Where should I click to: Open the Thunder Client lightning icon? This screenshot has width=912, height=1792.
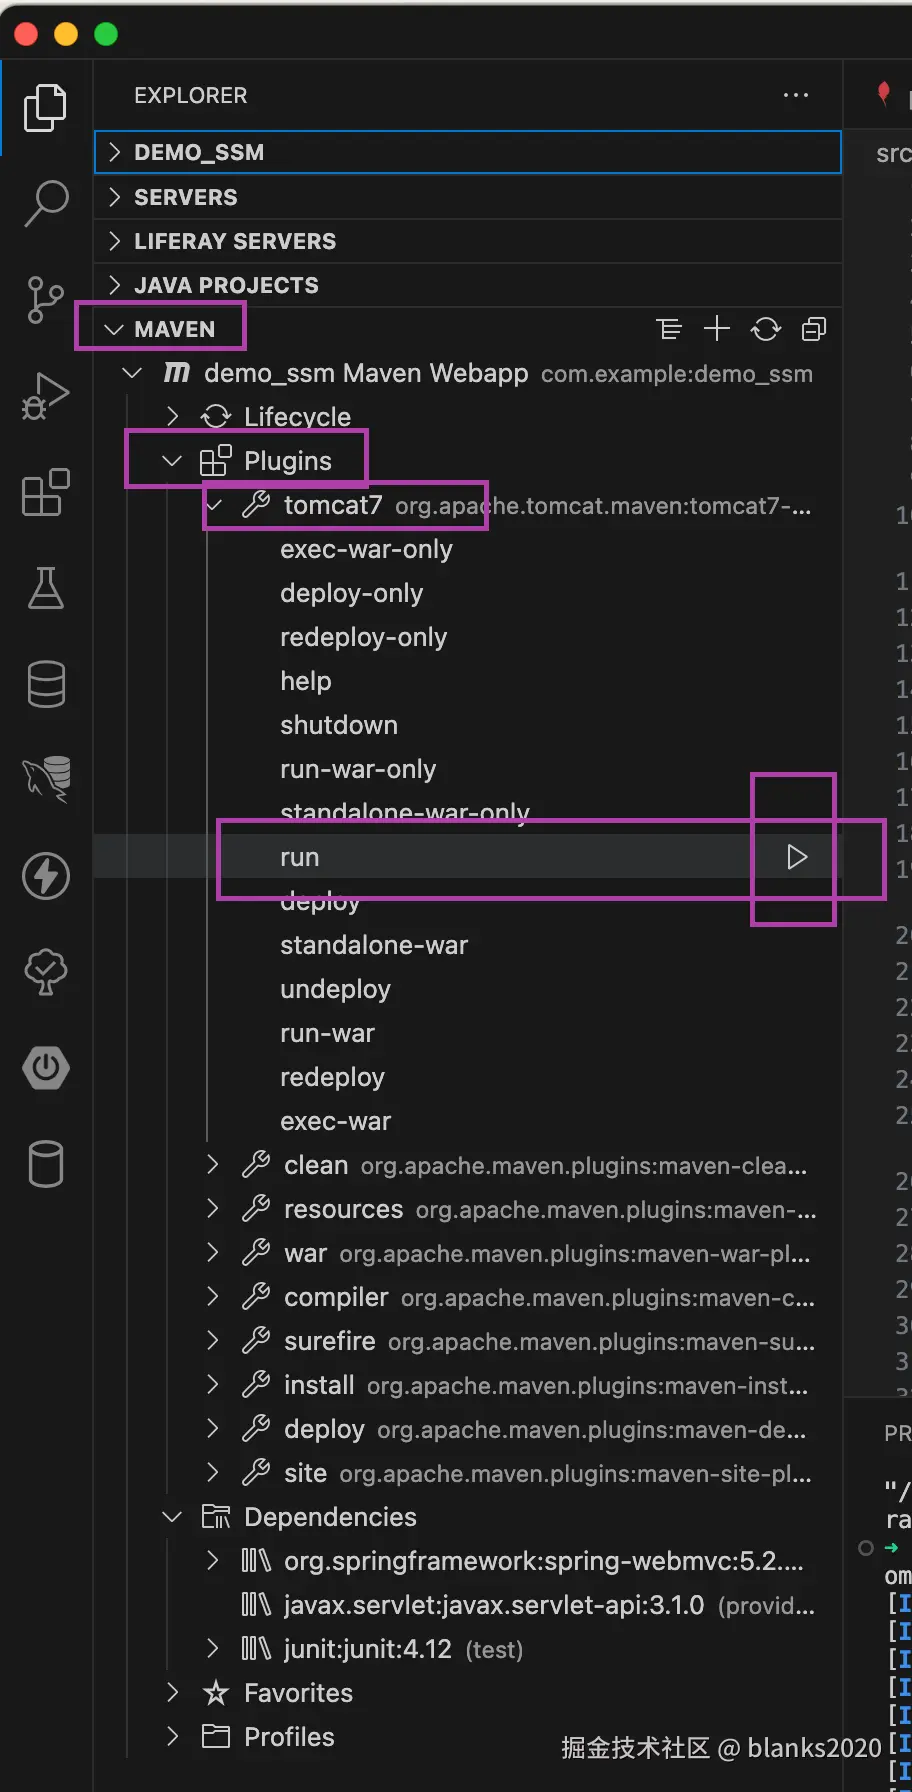click(44, 876)
